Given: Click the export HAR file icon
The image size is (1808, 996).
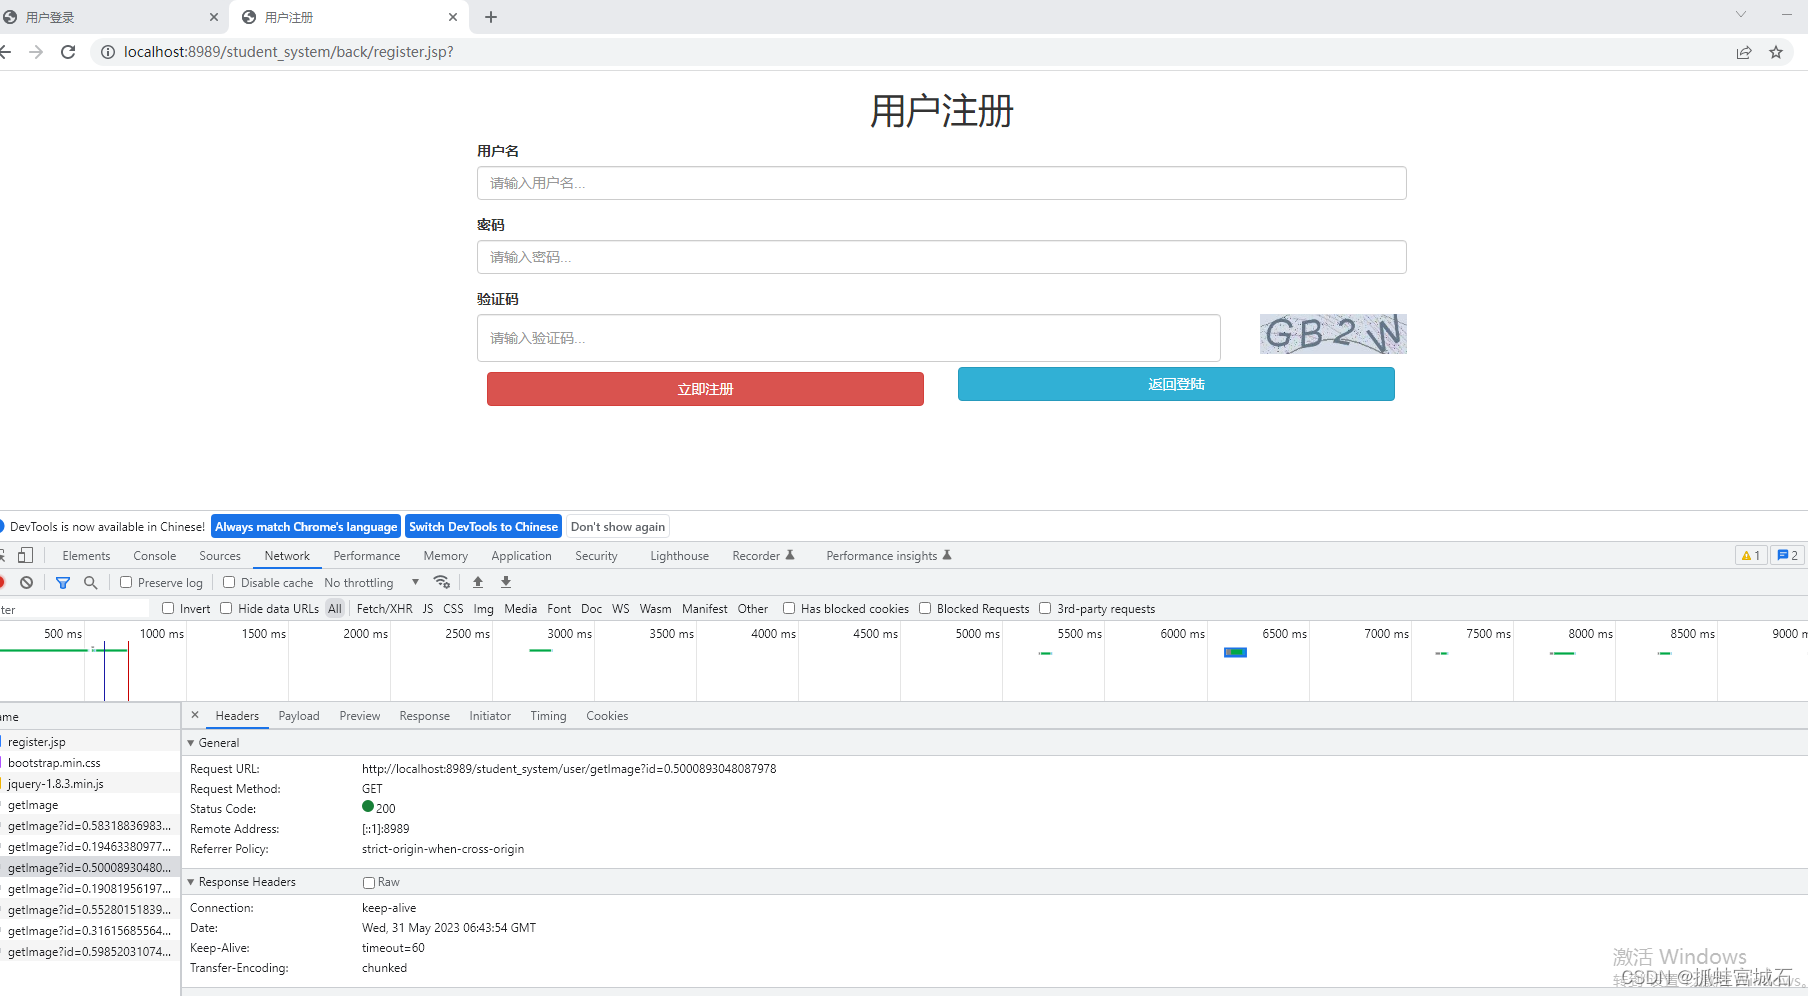Looking at the screenshot, I should point(506,582).
